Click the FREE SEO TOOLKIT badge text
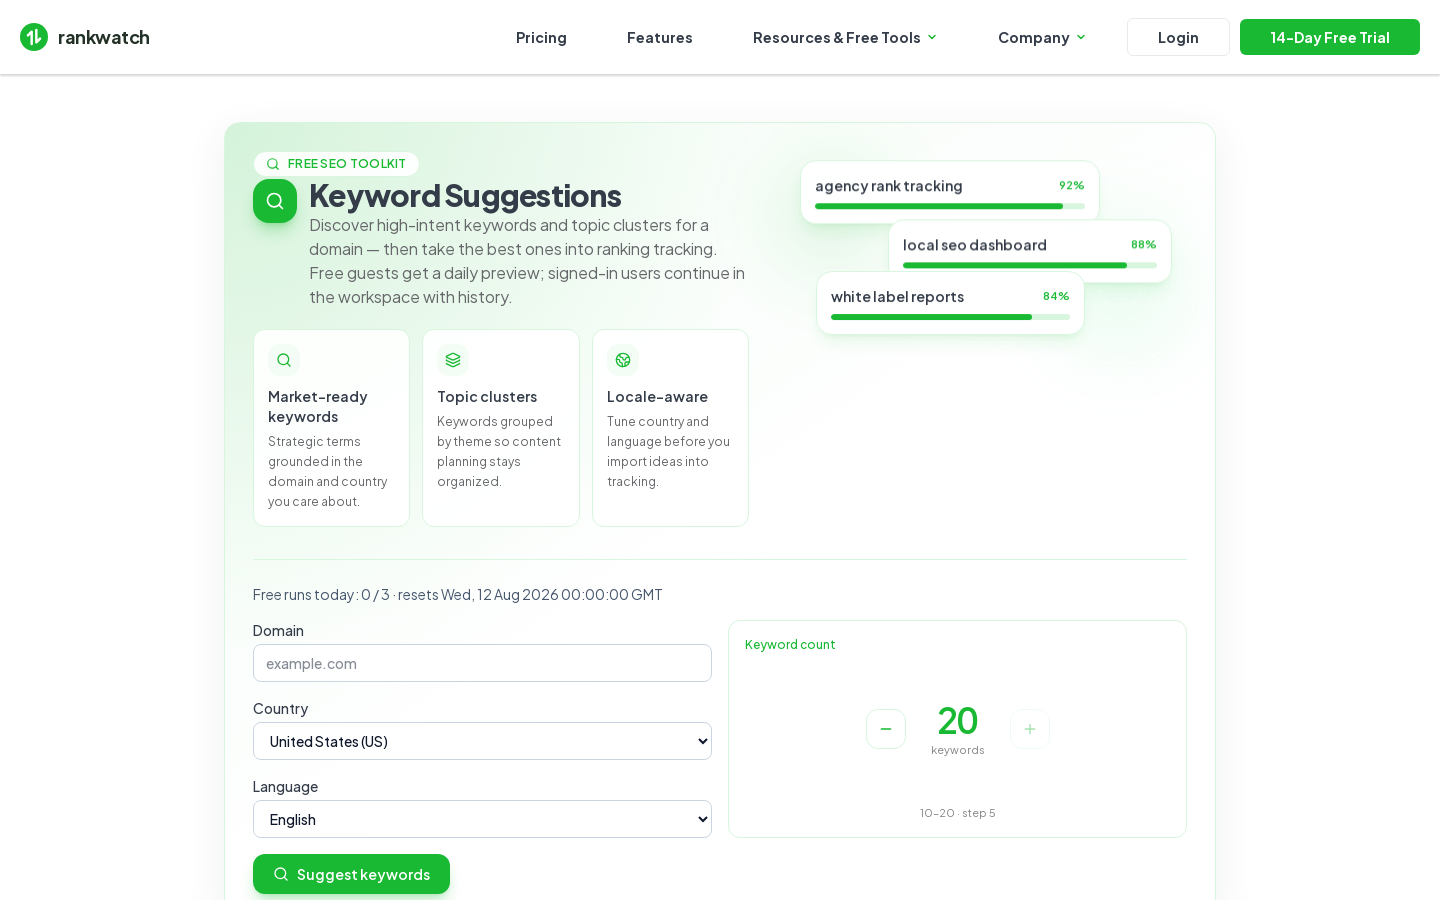The image size is (1440, 900). (x=347, y=164)
